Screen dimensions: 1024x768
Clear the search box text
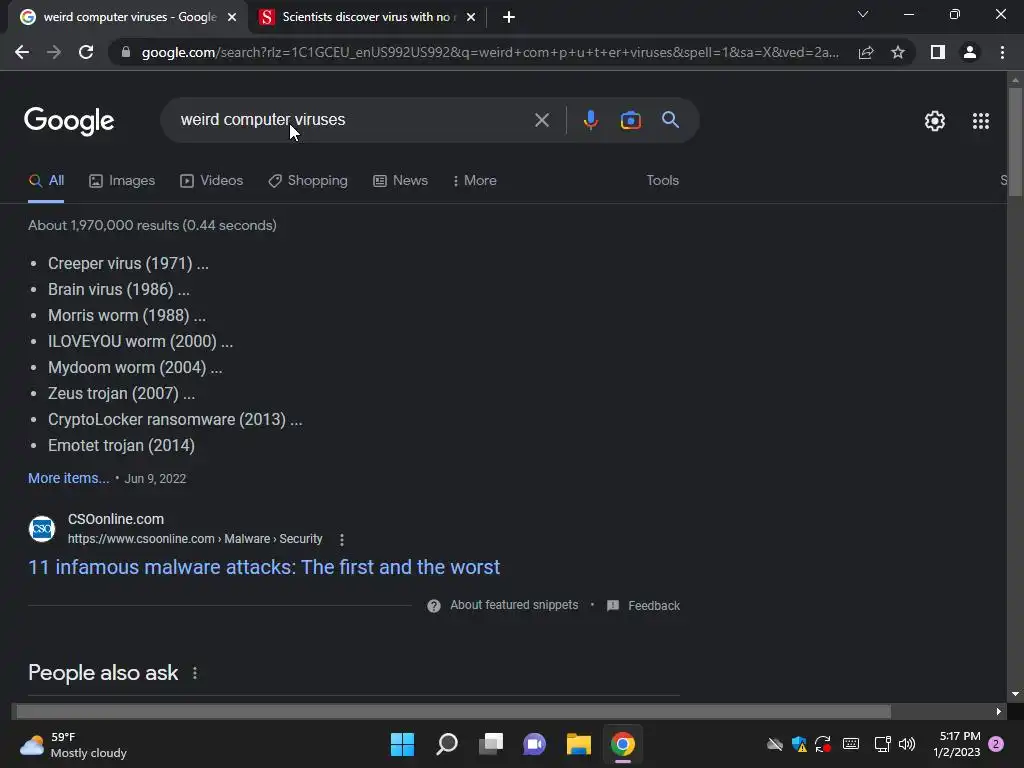[541, 120]
